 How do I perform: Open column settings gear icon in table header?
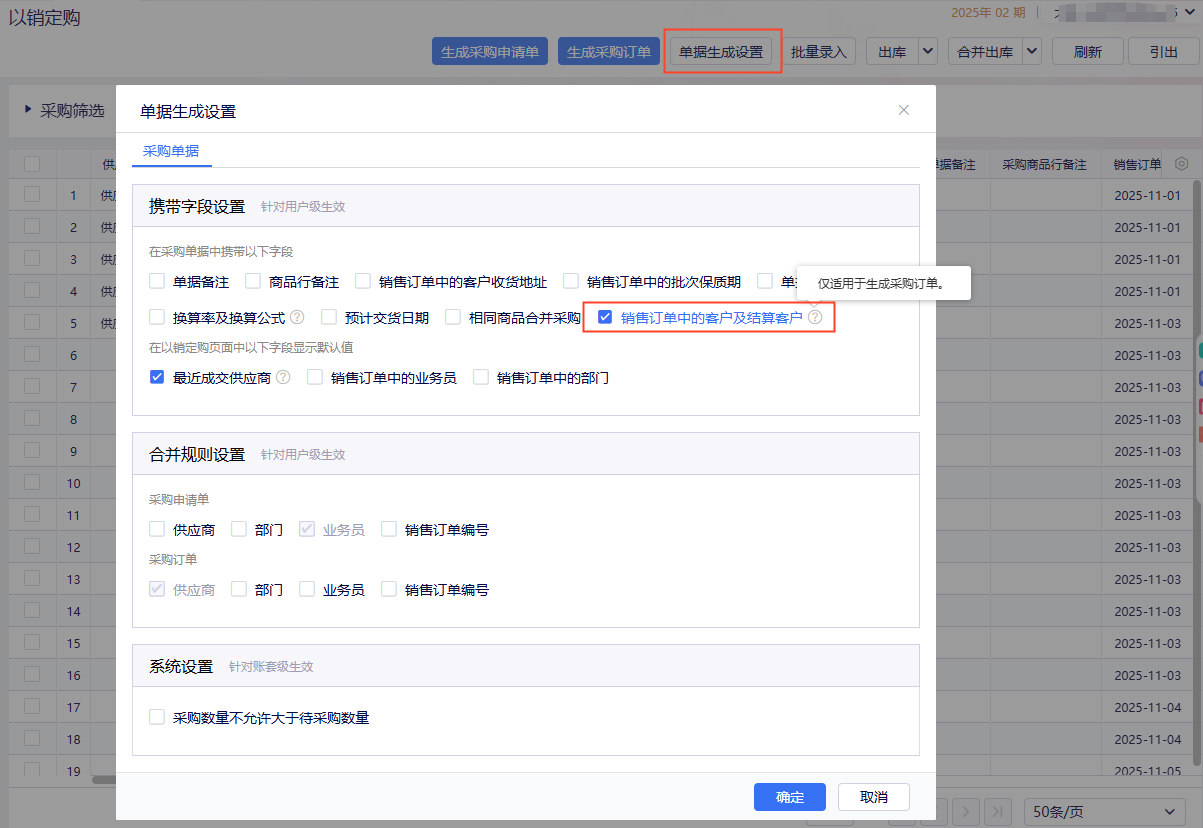coord(1182,164)
